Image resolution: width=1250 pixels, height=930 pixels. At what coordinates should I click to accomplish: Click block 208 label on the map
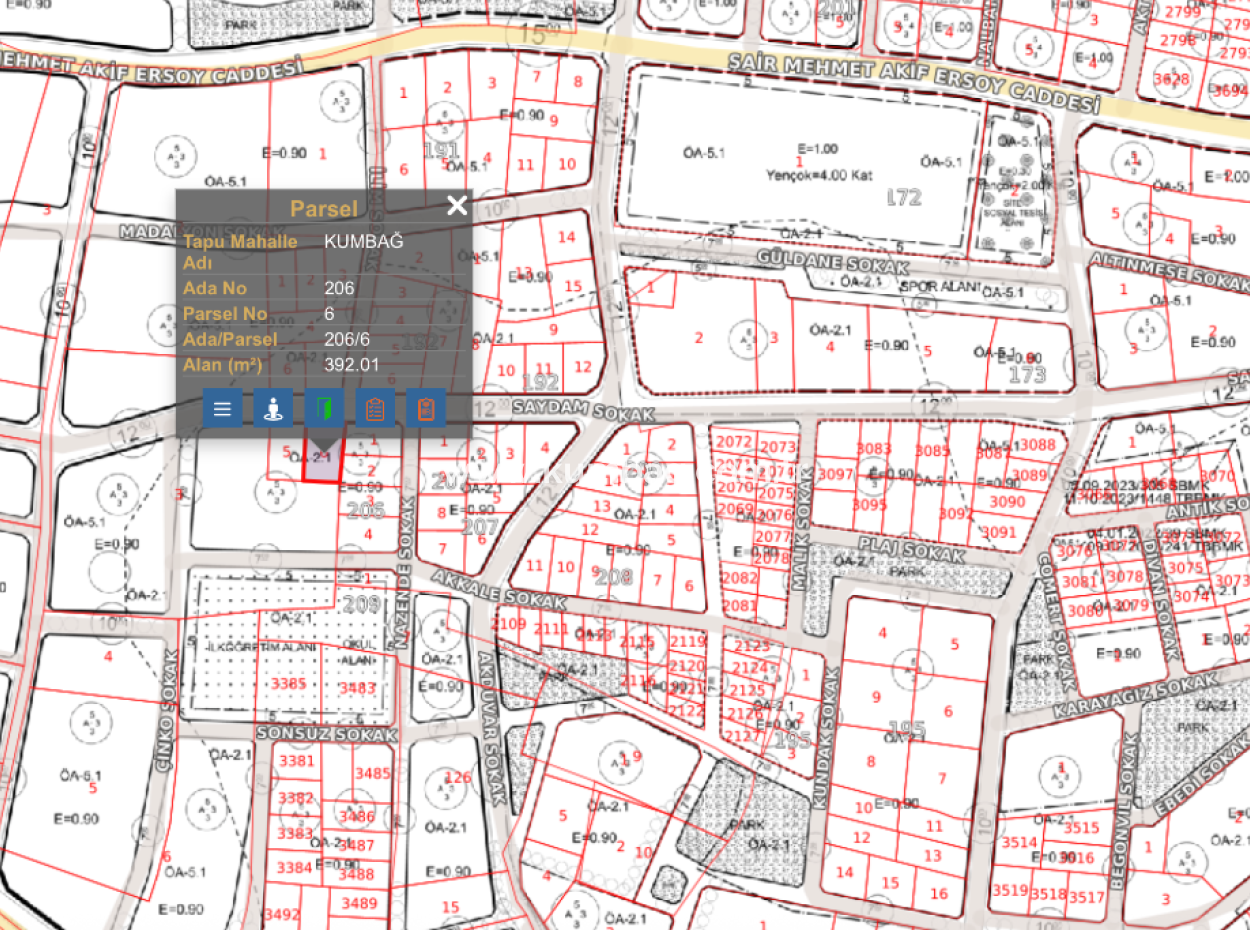click(x=612, y=576)
